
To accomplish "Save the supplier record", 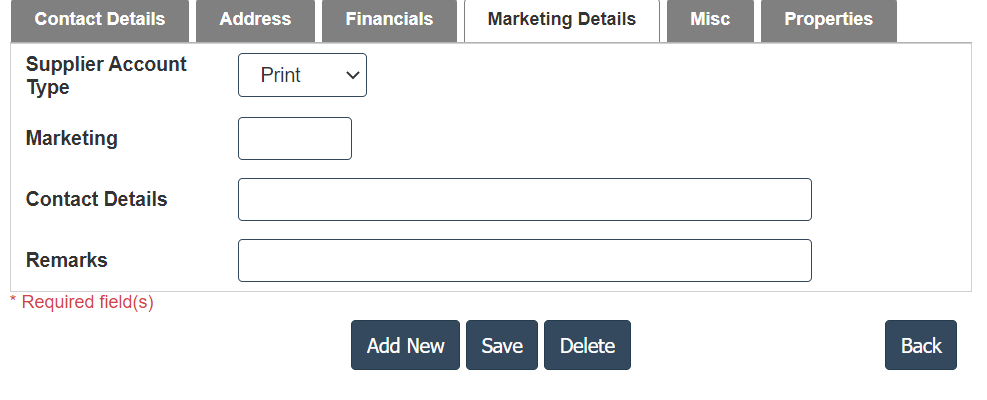I will coord(502,345).
